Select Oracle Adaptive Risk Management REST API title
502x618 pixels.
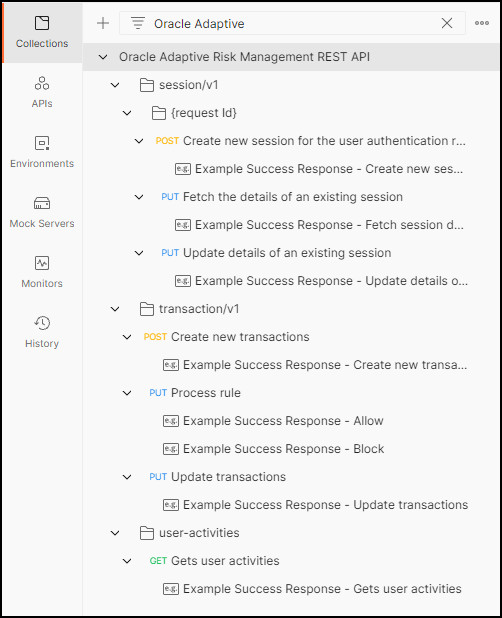[244, 57]
